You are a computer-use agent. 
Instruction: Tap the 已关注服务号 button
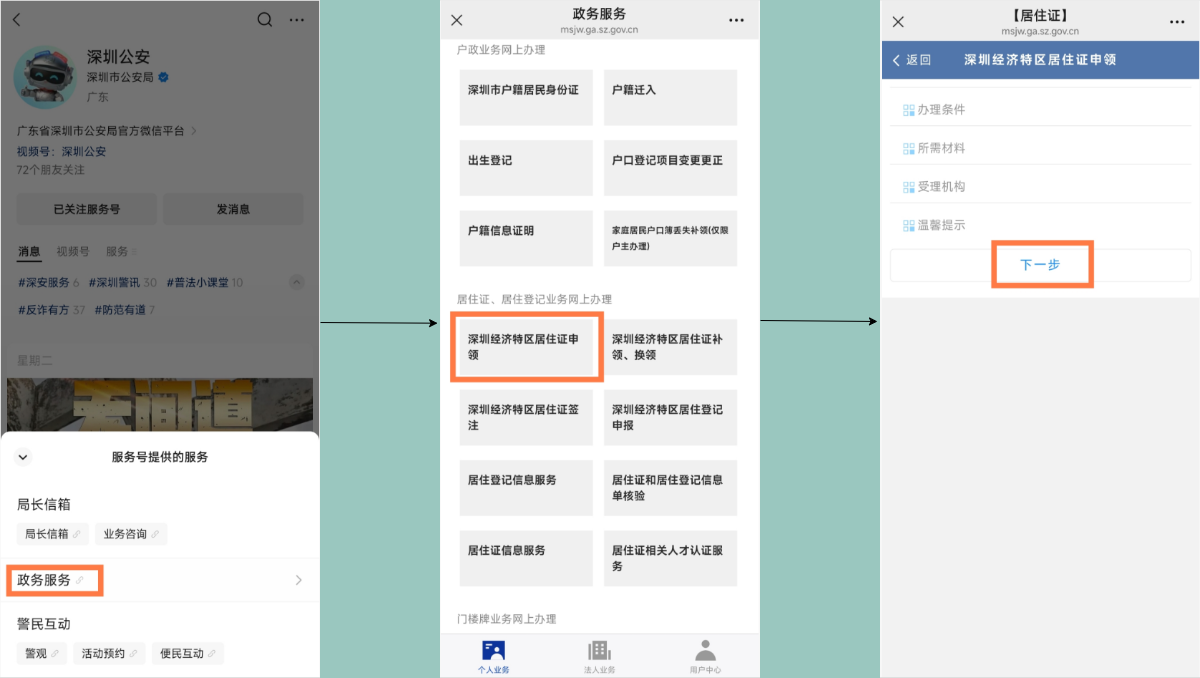tap(87, 209)
